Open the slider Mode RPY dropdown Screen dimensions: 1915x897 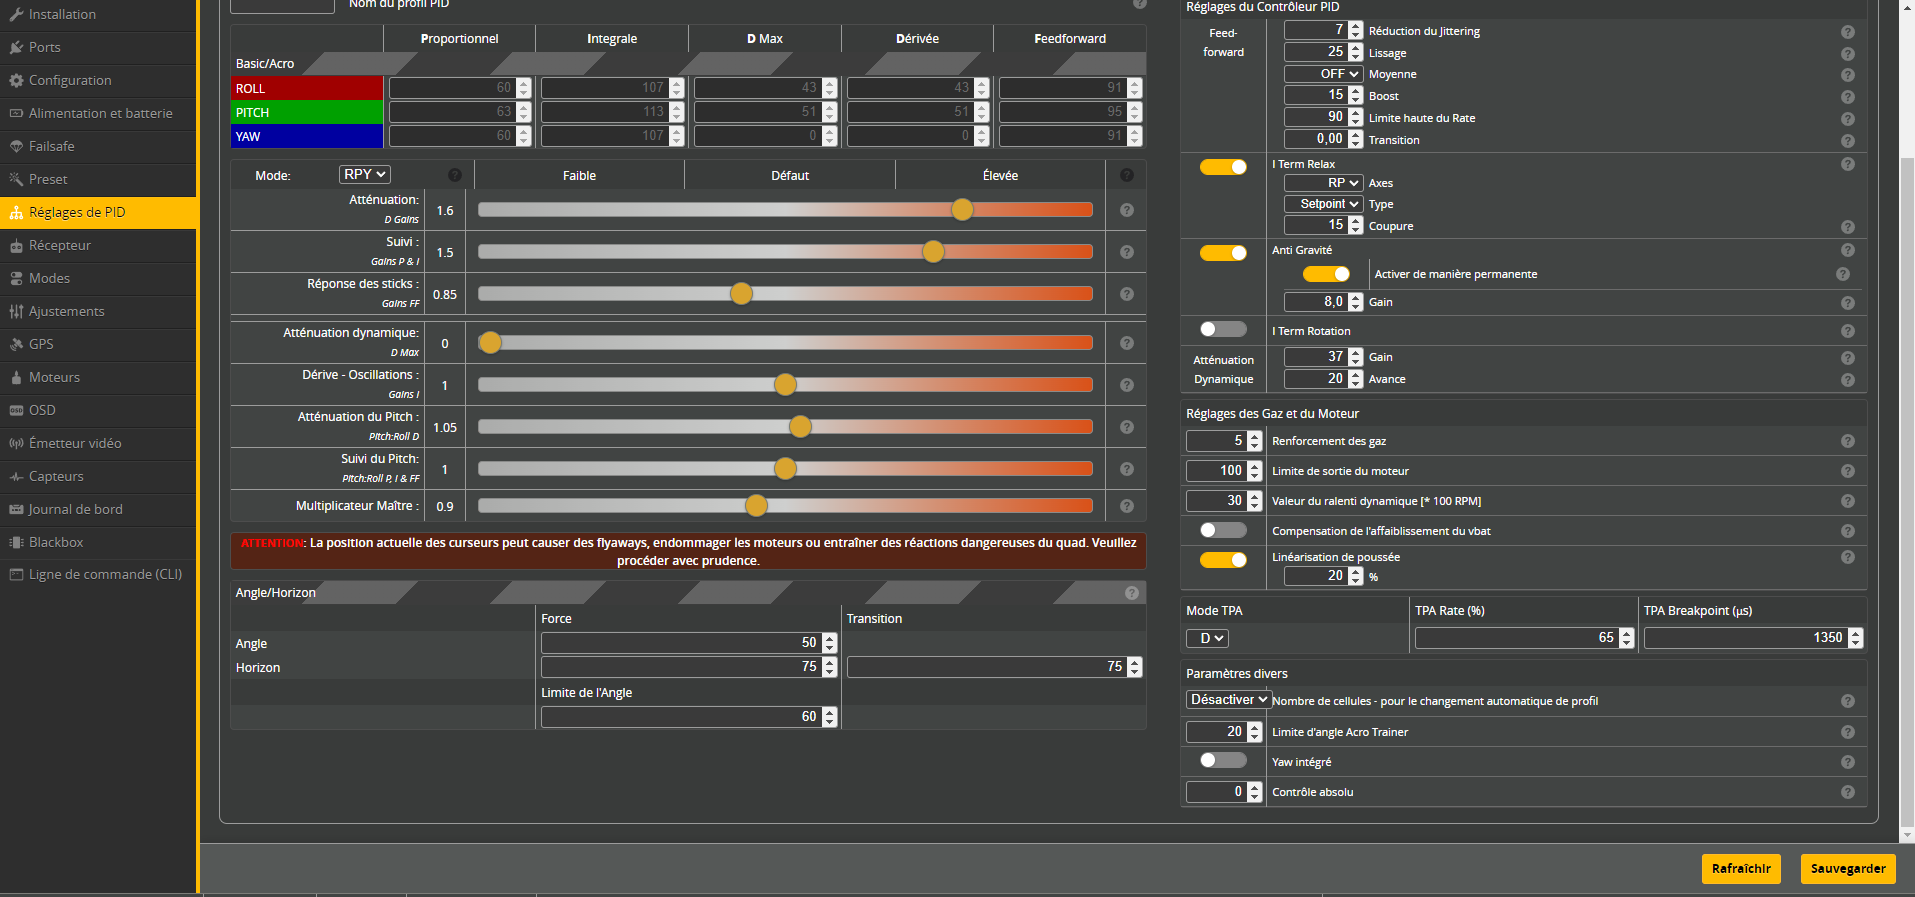[365, 174]
